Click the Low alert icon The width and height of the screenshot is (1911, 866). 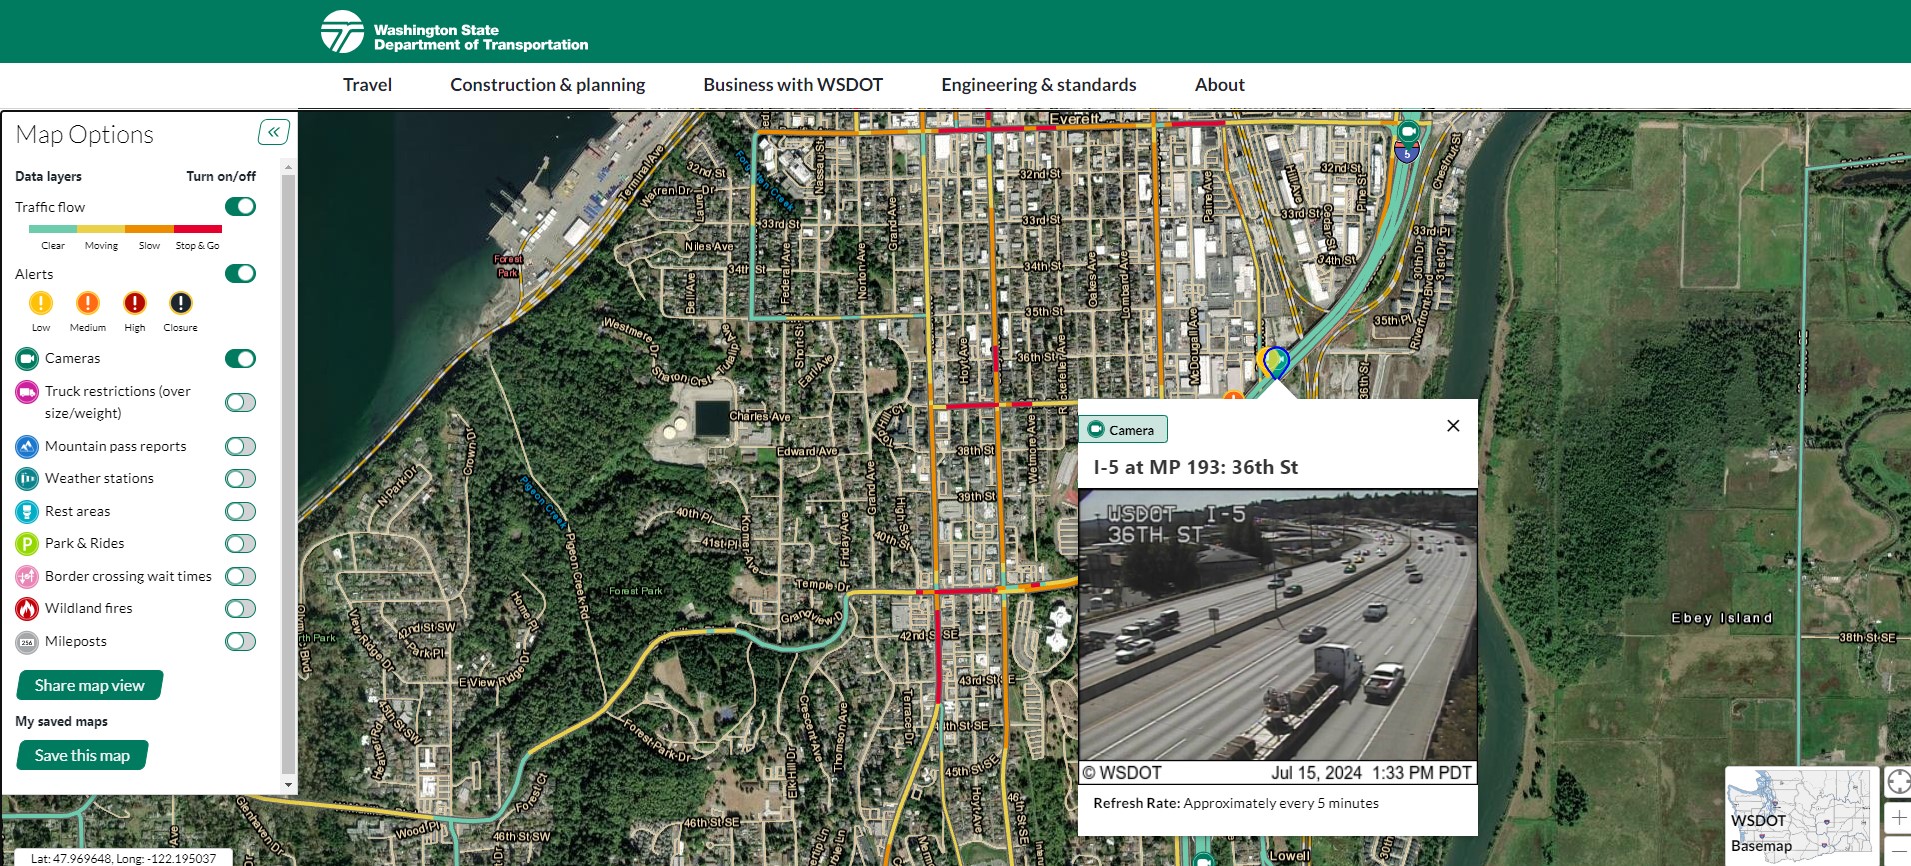coord(41,303)
